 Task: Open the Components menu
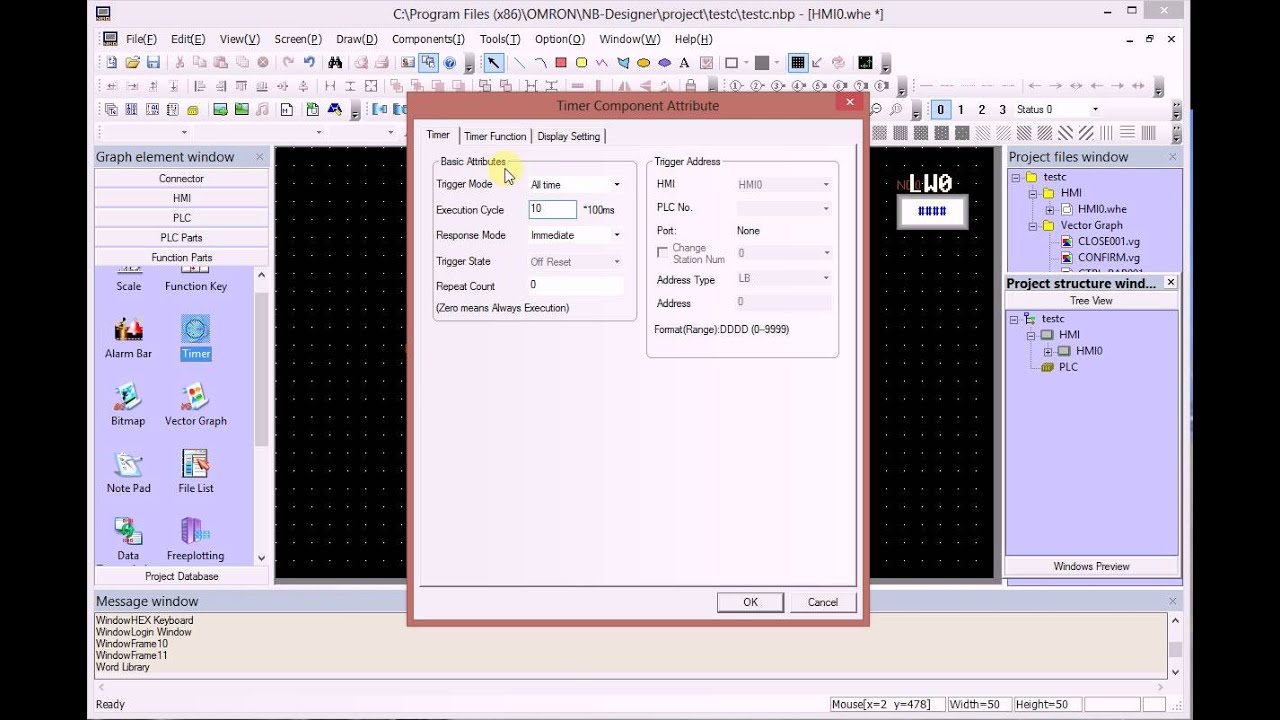click(x=428, y=39)
